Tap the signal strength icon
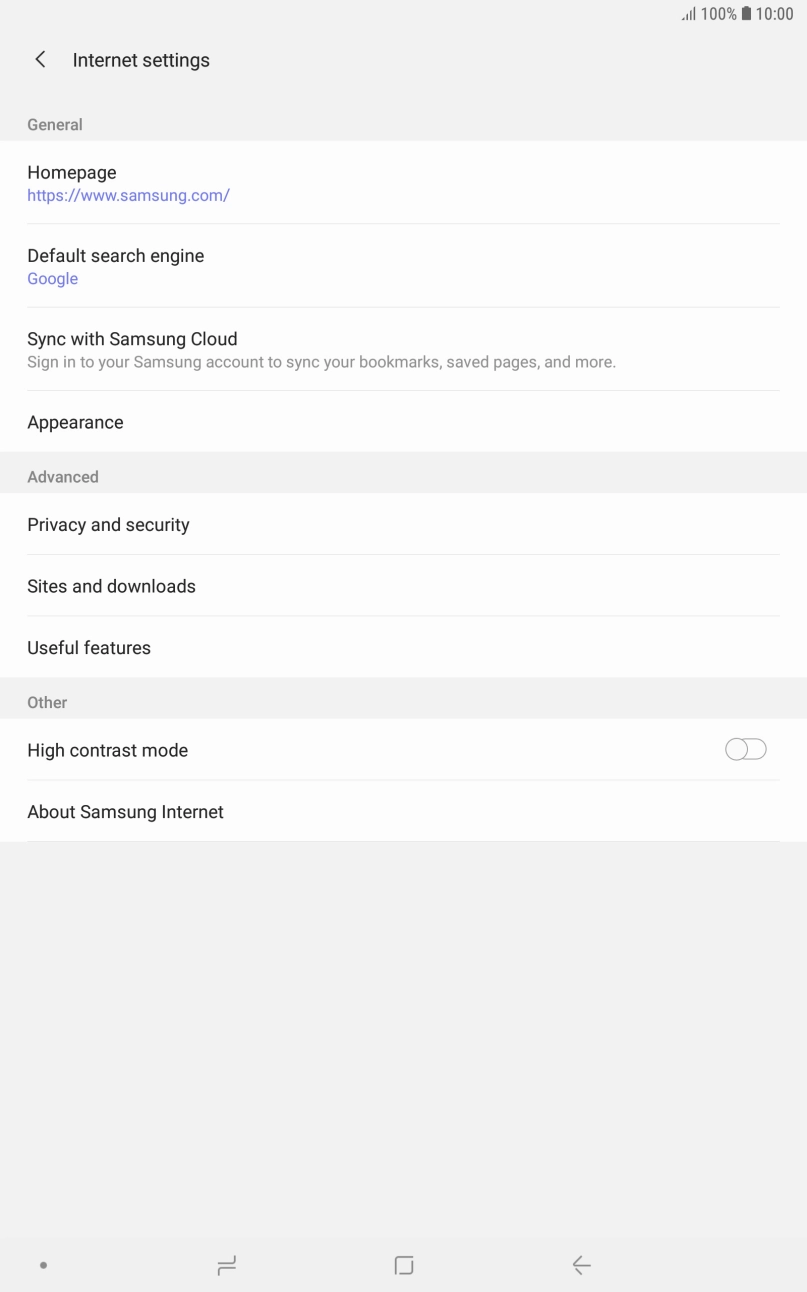Image resolution: width=807 pixels, height=1292 pixels. (x=688, y=14)
